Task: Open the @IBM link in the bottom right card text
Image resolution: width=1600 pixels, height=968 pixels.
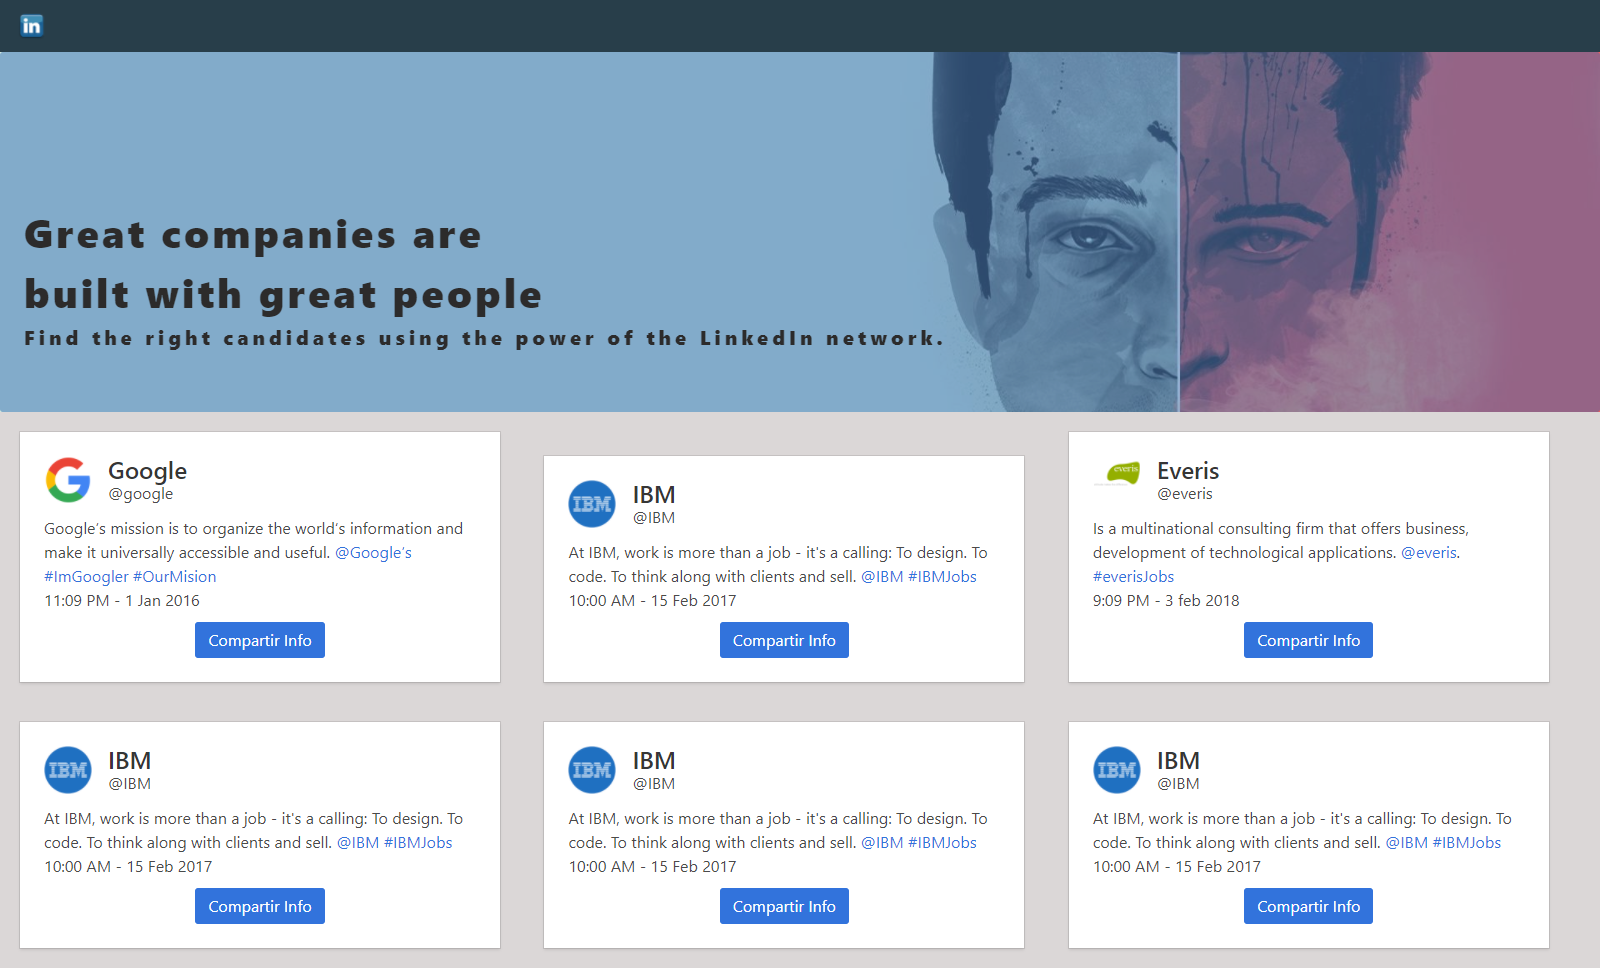Action: (1407, 843)
